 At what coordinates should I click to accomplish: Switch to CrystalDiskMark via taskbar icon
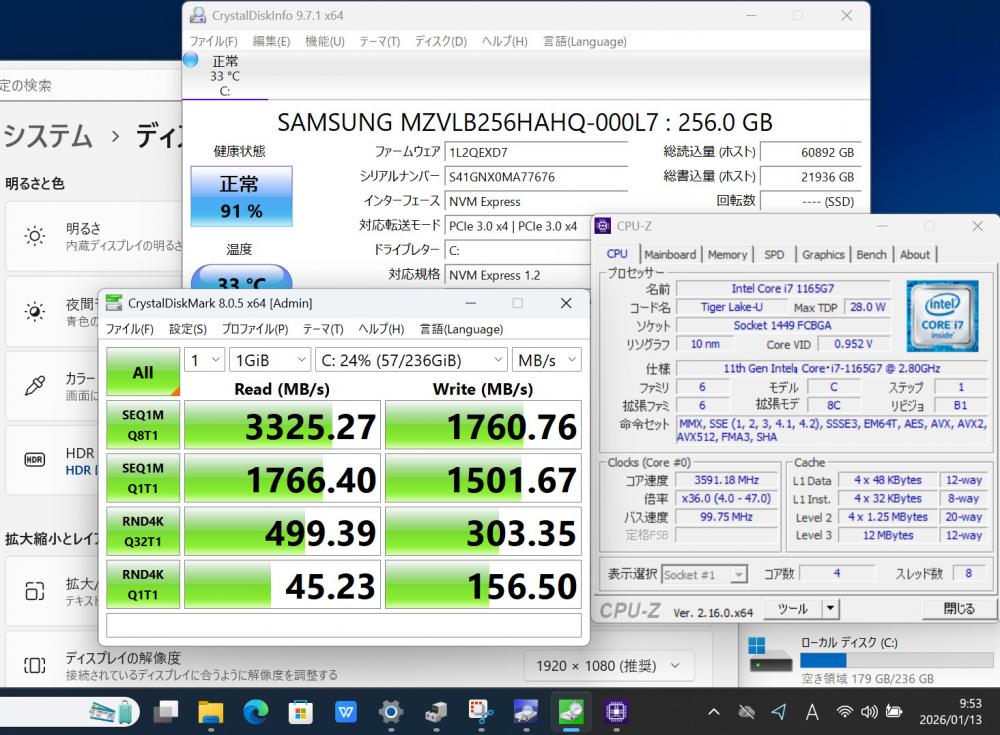[x=571, y=711]
